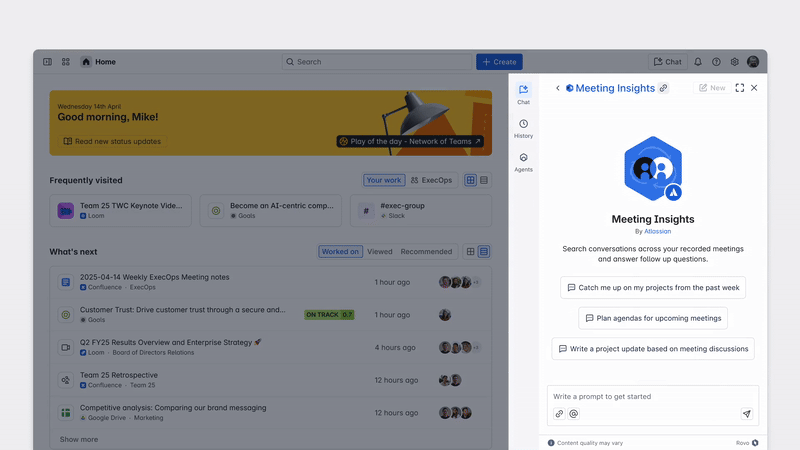Open the History panel in the chat sidebar
Viewport: 800px width, 450px height.
[523, 128]
